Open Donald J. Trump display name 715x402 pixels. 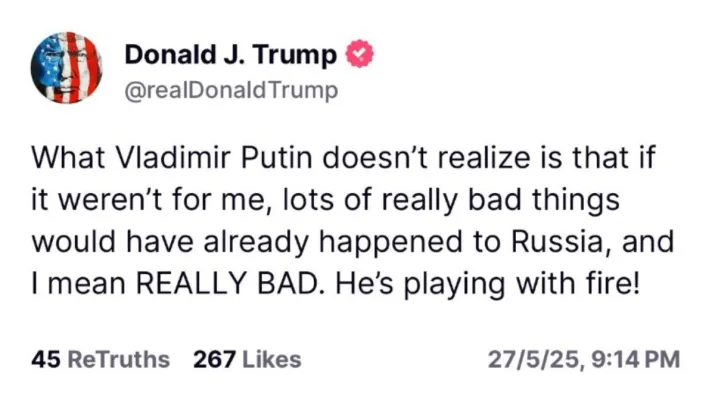(230, 55)
